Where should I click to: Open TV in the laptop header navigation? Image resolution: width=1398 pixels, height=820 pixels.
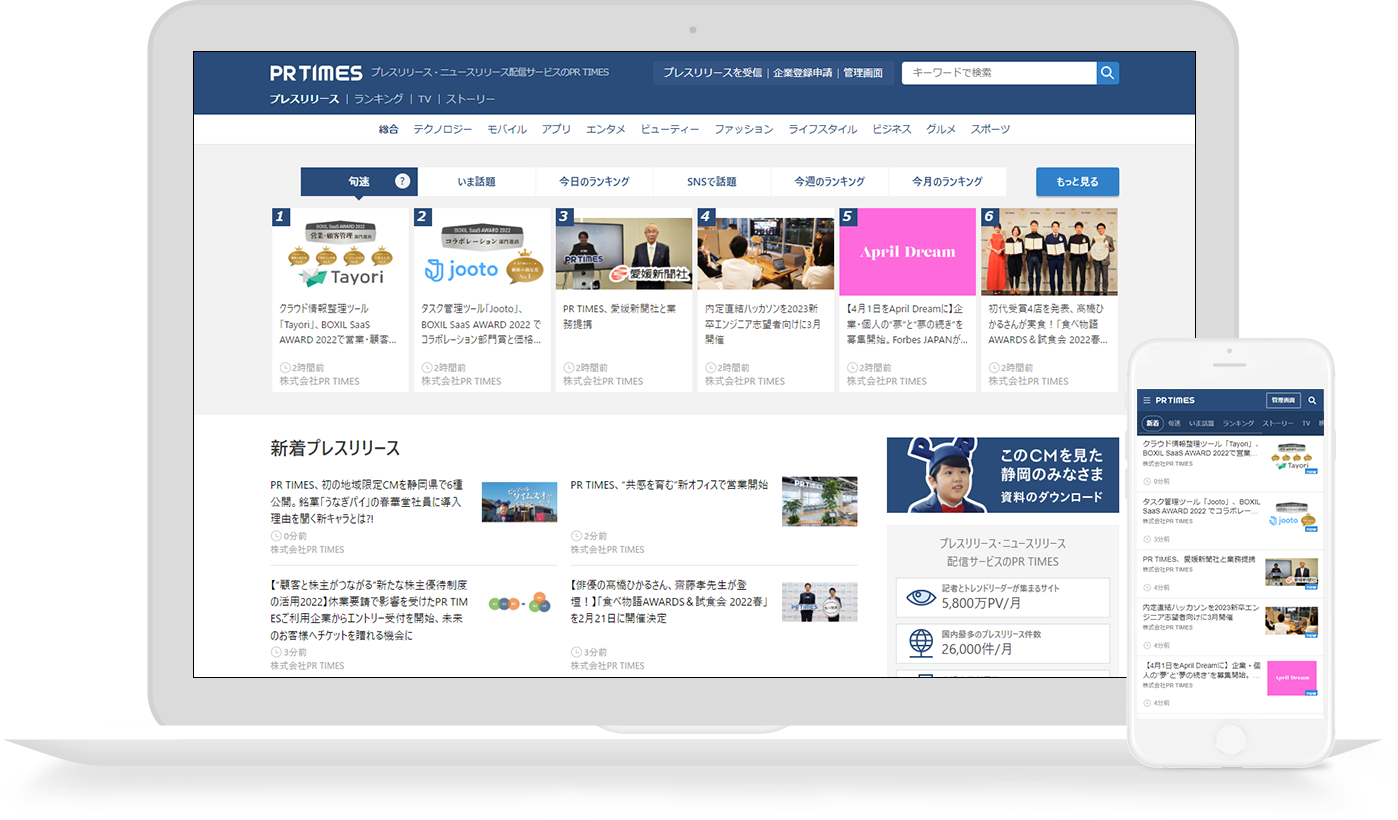pos(425,99)
